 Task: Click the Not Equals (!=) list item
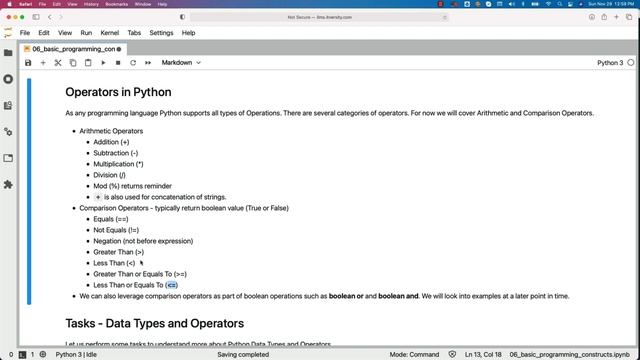click(x=116, y=230)
